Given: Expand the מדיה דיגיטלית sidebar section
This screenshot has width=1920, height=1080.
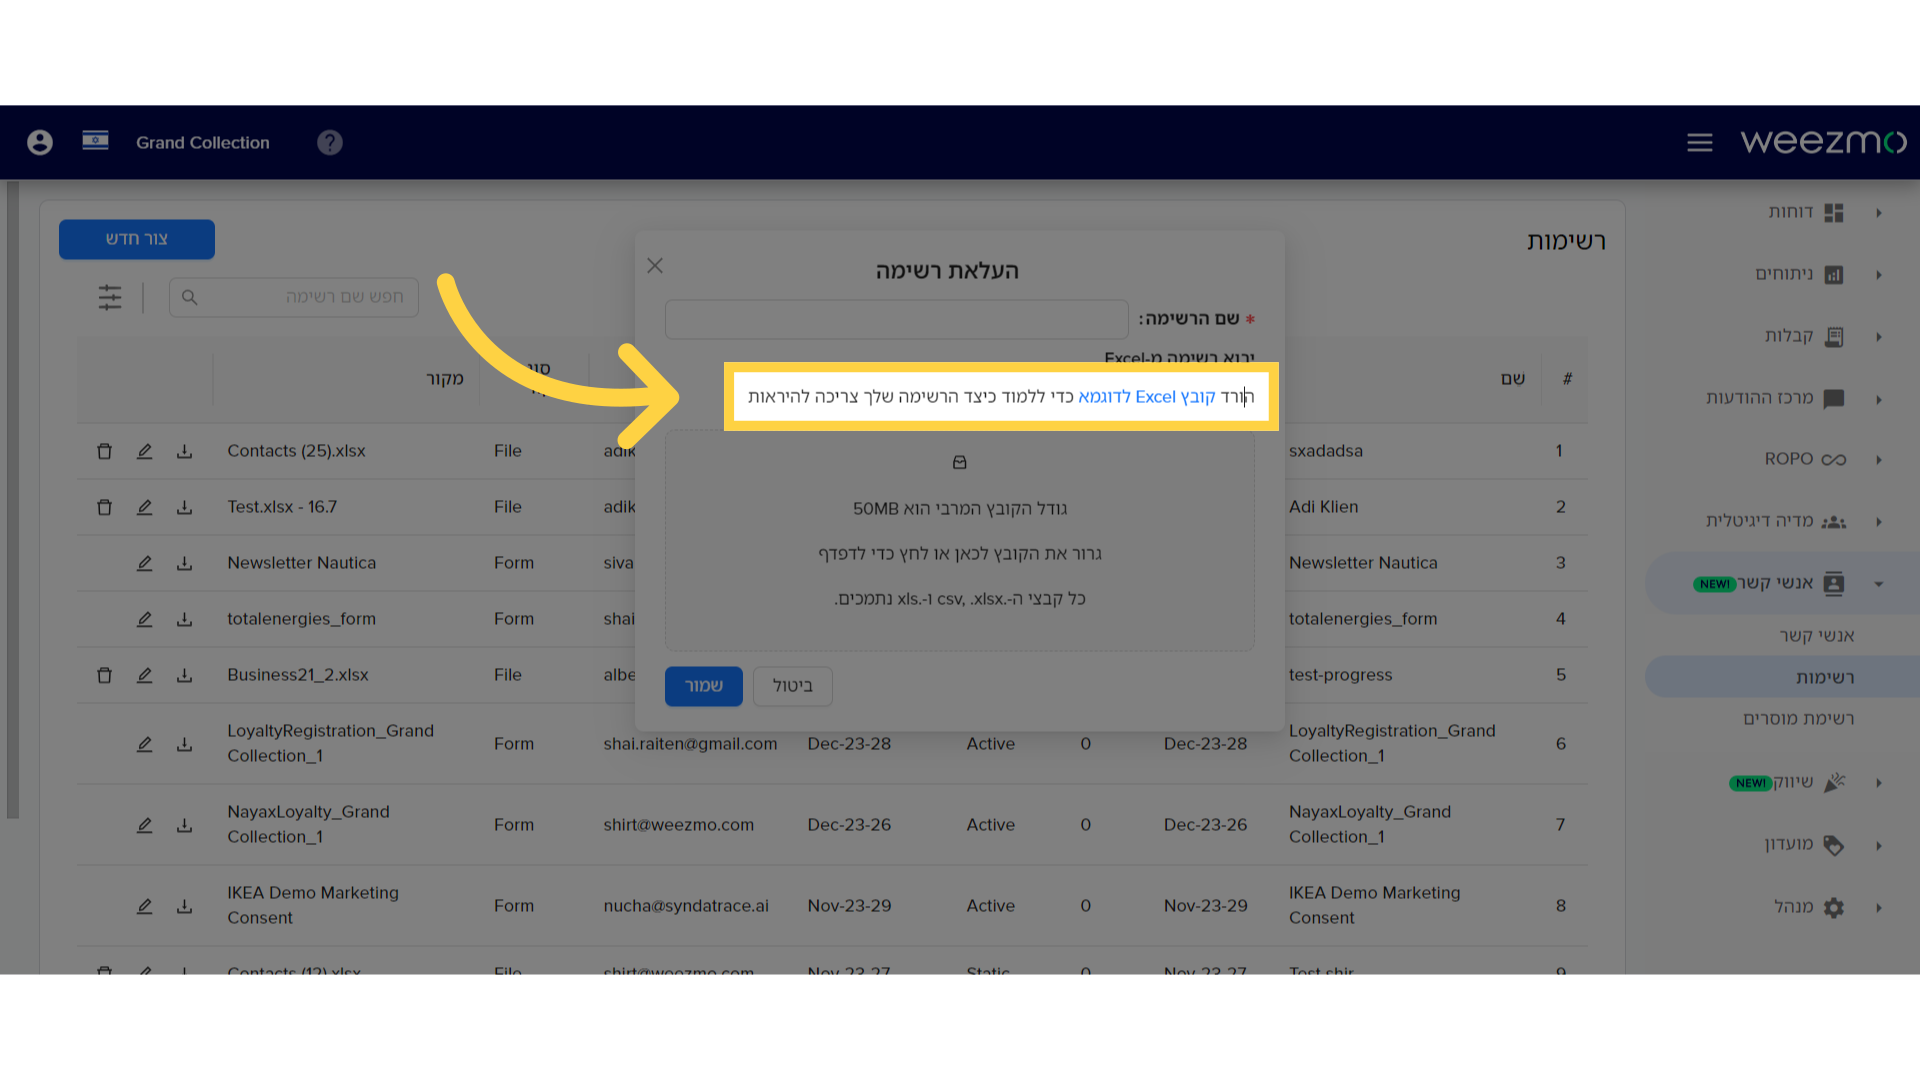Looking at the screenshot, I should click(1879, 521).
